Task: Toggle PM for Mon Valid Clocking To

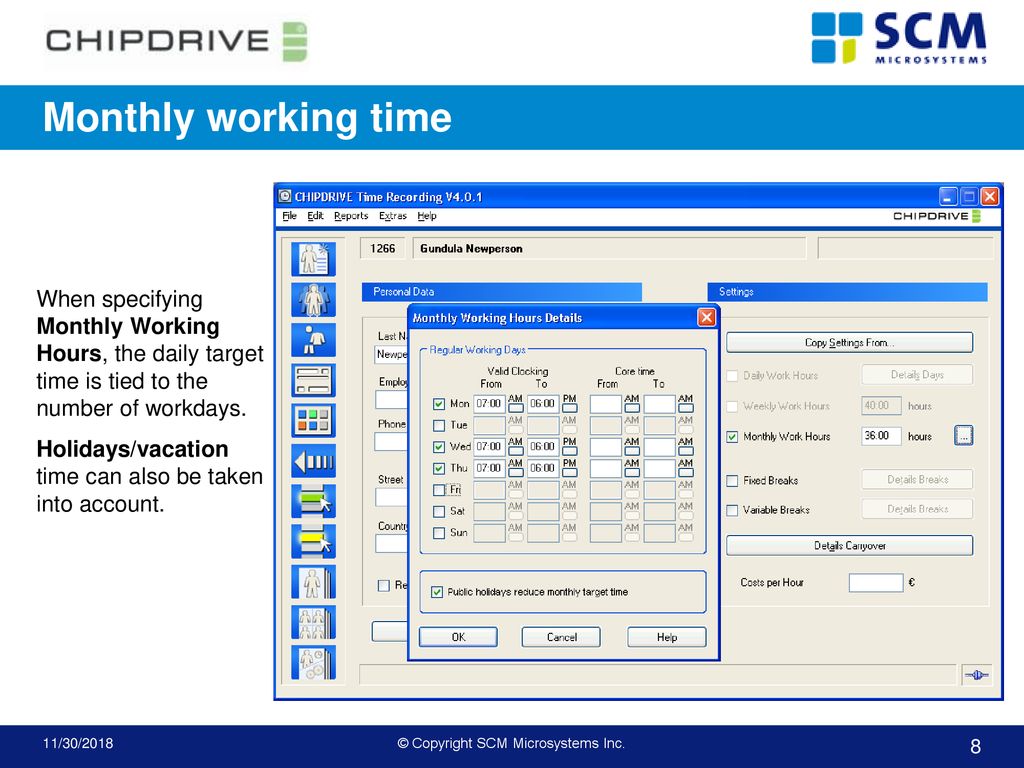Action: (569, 408)
